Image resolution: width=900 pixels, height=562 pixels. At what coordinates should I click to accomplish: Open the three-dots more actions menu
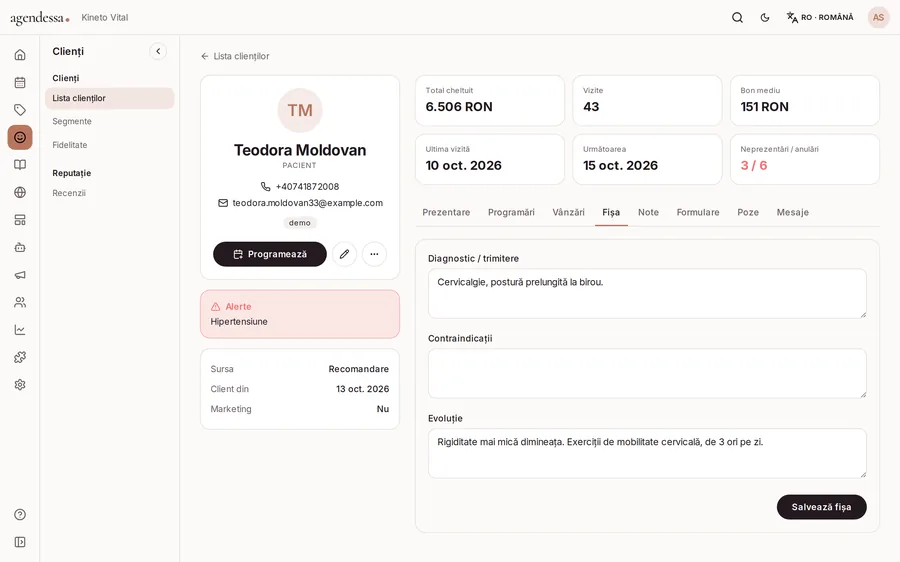coord(374,254)
